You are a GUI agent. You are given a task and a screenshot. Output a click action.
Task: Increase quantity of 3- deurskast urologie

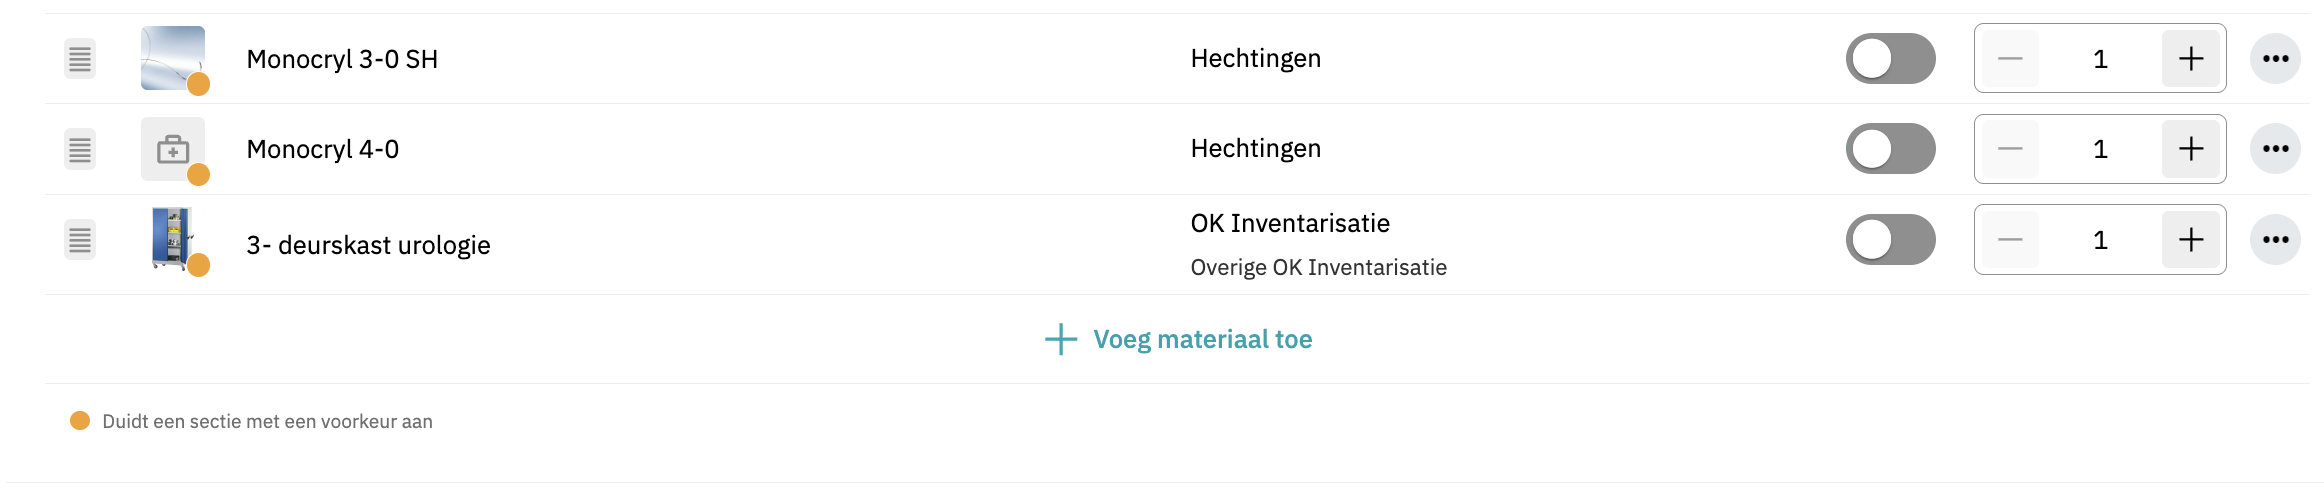click(x=2190, y=240)
